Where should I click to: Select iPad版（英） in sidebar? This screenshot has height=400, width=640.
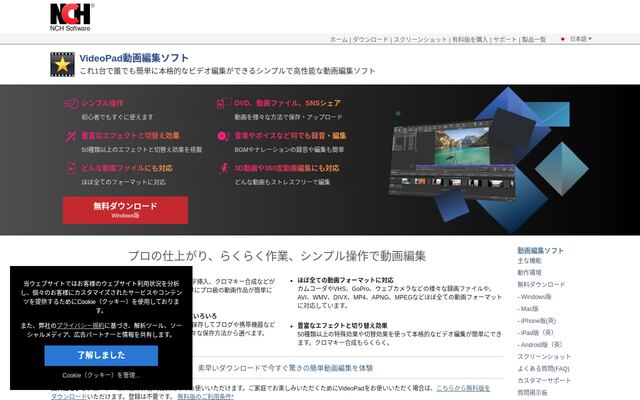point(536,333)
